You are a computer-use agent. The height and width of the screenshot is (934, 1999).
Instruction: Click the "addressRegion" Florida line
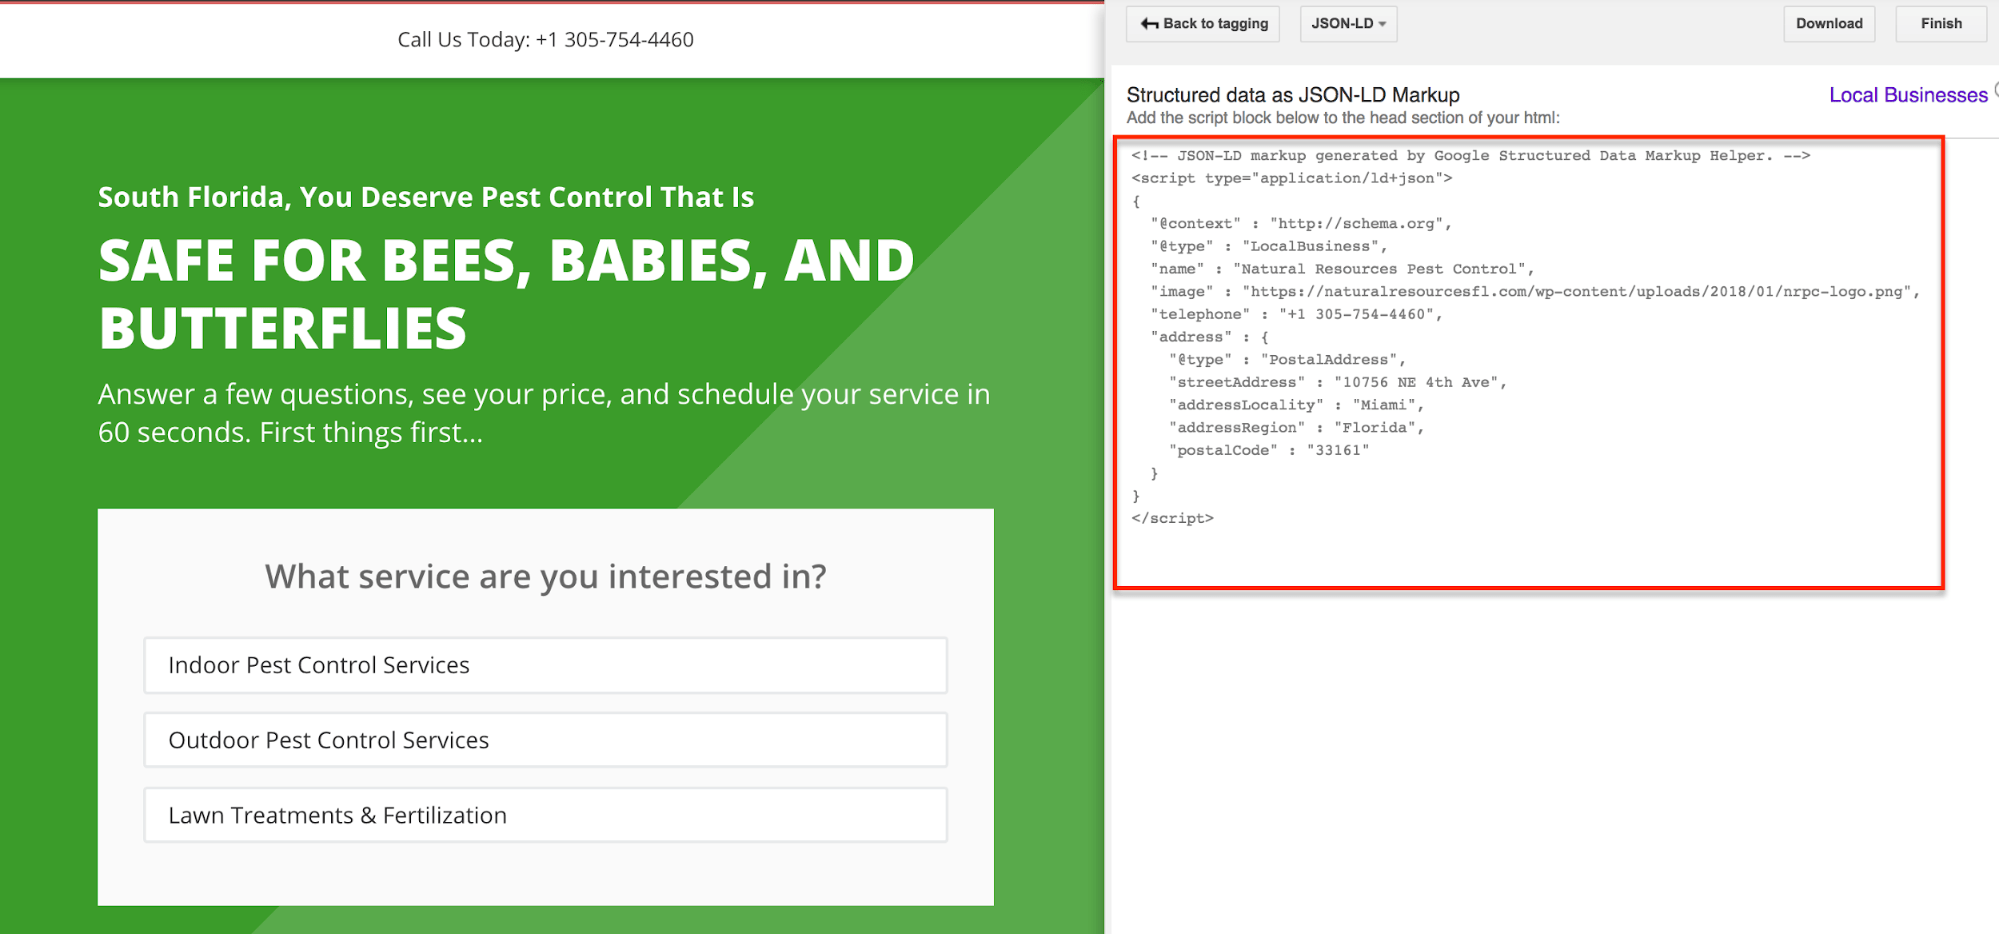pos(1296,428)
